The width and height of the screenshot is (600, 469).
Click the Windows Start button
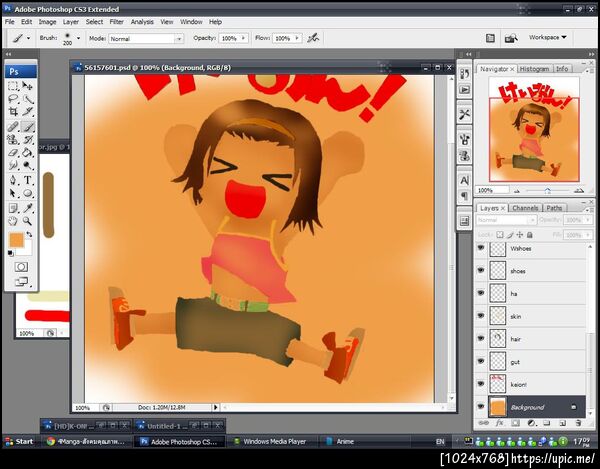[19, 441]
